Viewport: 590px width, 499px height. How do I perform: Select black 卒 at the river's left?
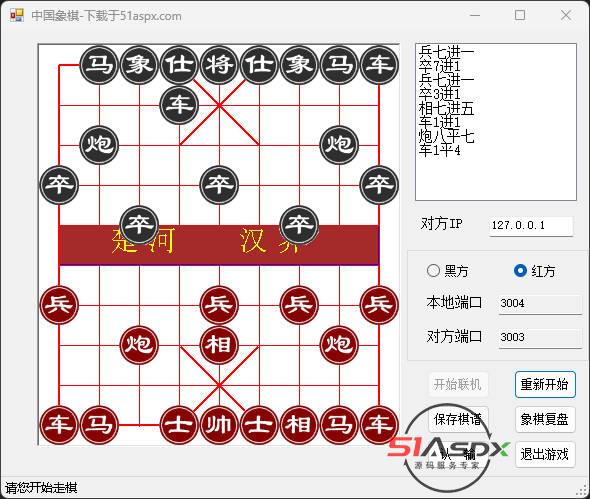tap(139, 225)
